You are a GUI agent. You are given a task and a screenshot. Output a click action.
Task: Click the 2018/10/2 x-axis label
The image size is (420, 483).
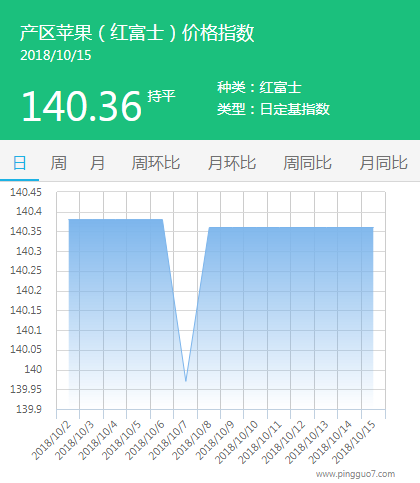pyautogui.click(x=51, y=440)
